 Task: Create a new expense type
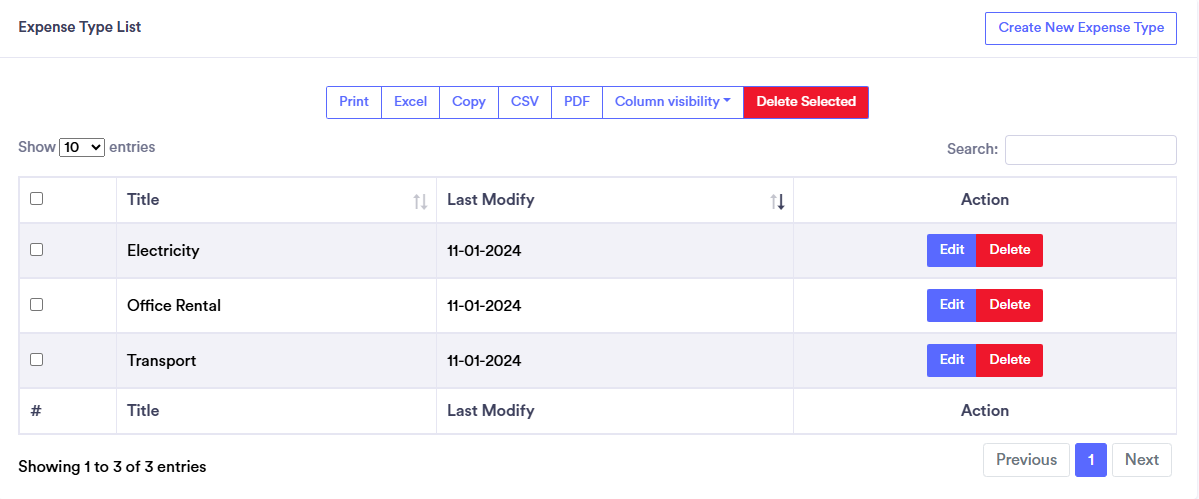pos(1081,28)
